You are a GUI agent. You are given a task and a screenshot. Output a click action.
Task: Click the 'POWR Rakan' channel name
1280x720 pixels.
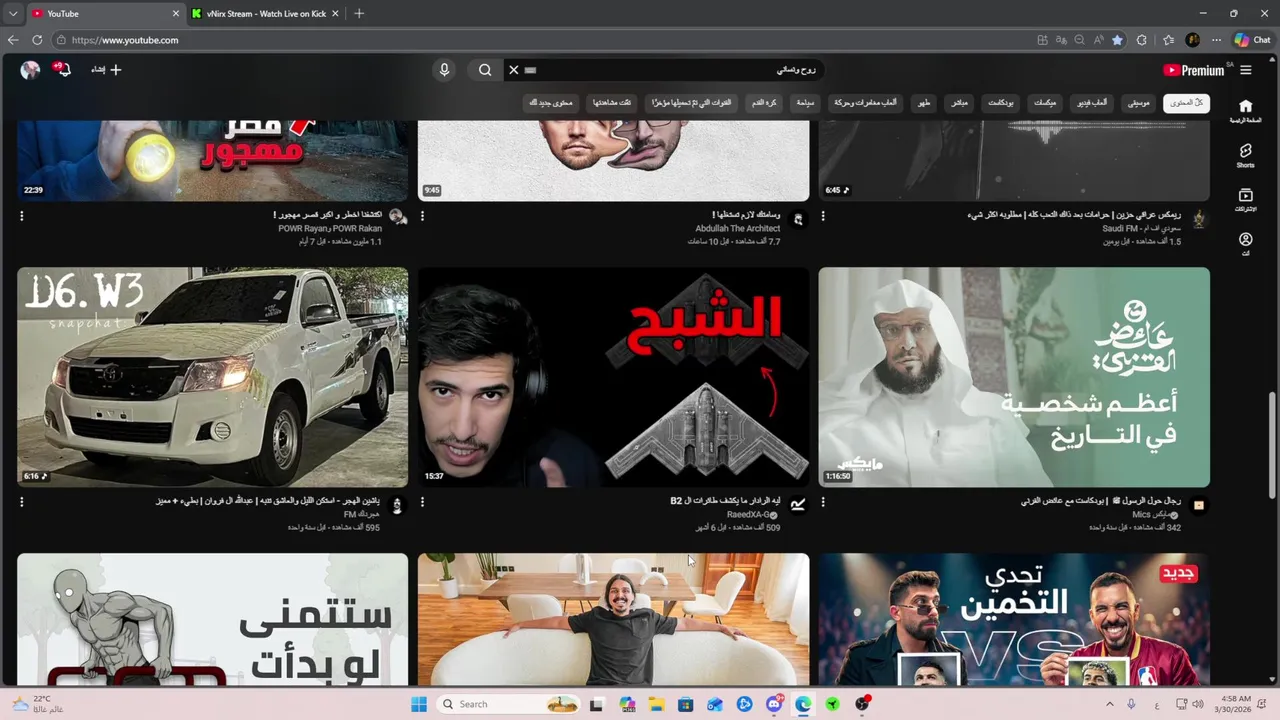(357, 229)
